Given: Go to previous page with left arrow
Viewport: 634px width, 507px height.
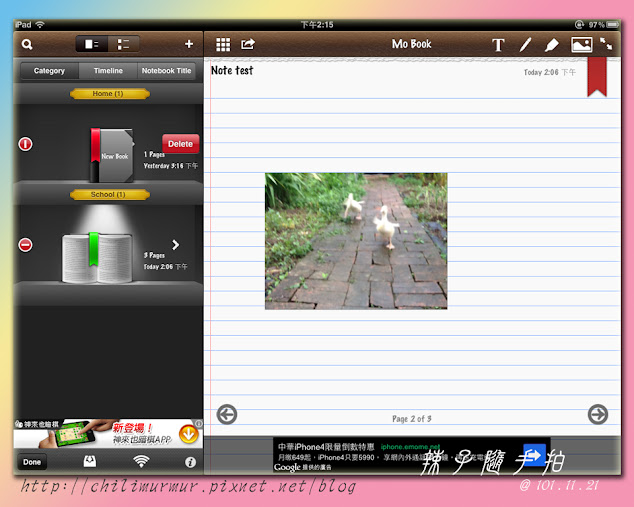Looking at the screenshot, I should tap(226, 414).
